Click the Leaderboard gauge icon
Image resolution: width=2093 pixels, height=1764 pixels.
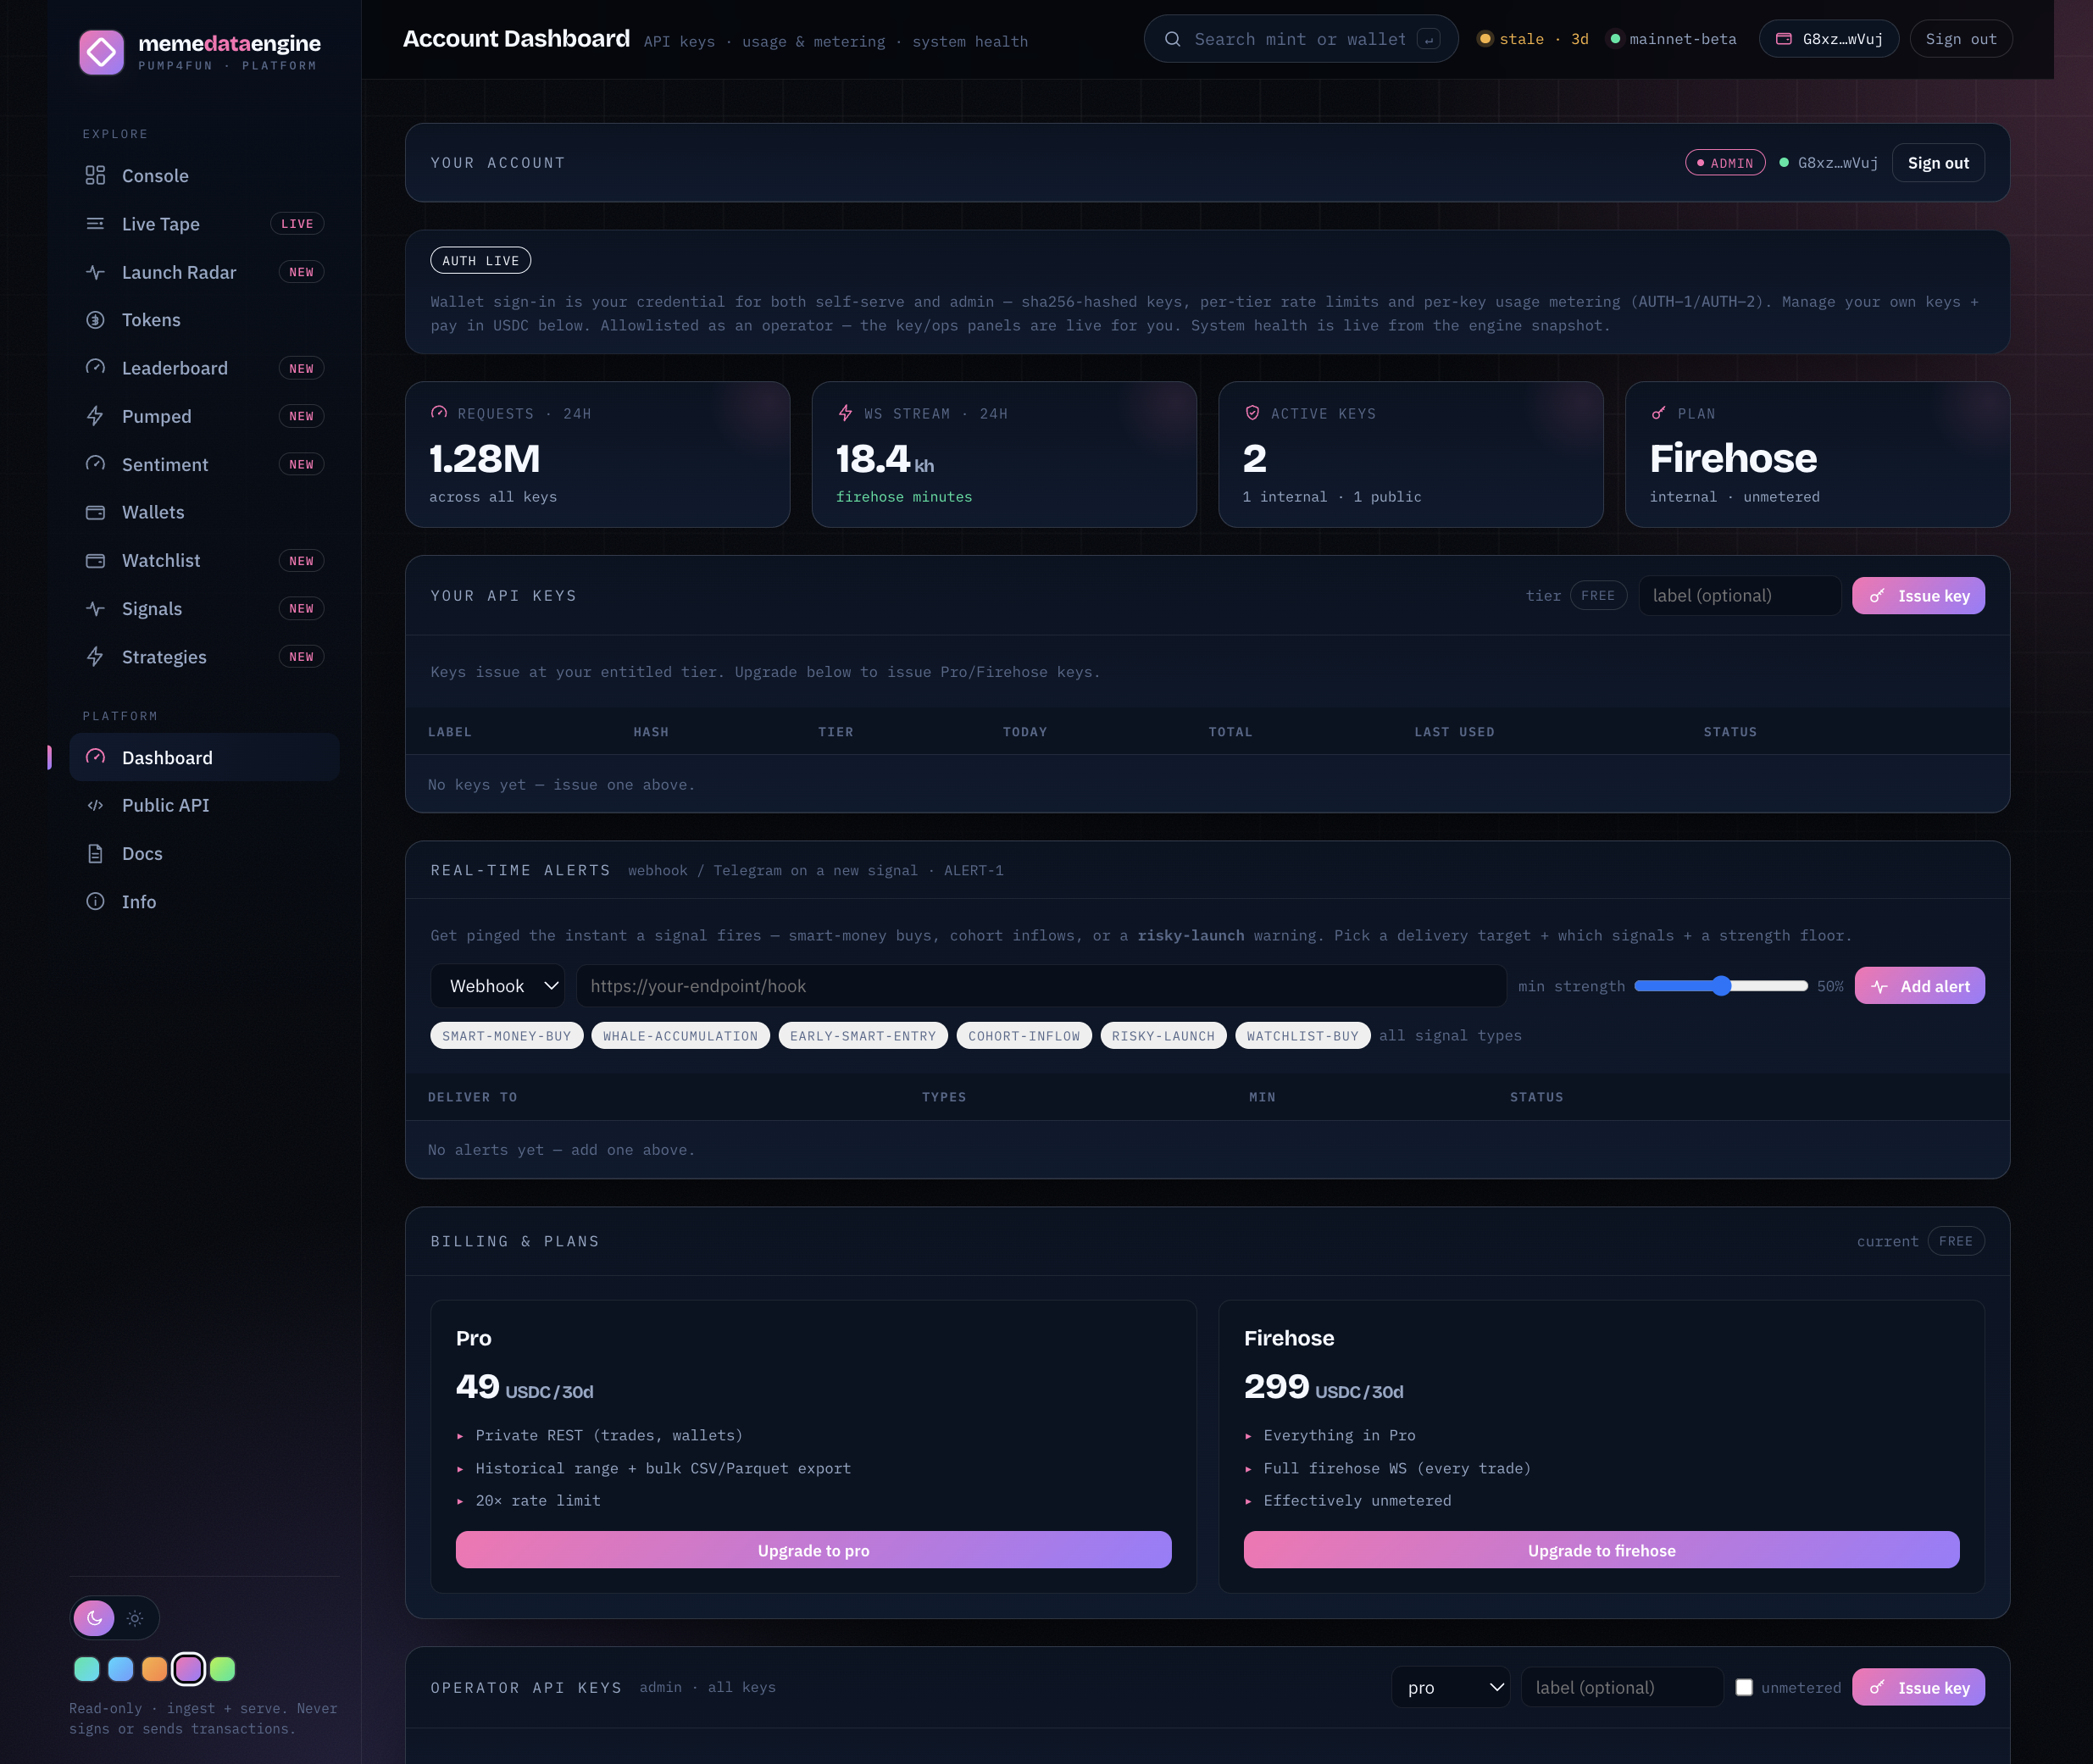95,368
